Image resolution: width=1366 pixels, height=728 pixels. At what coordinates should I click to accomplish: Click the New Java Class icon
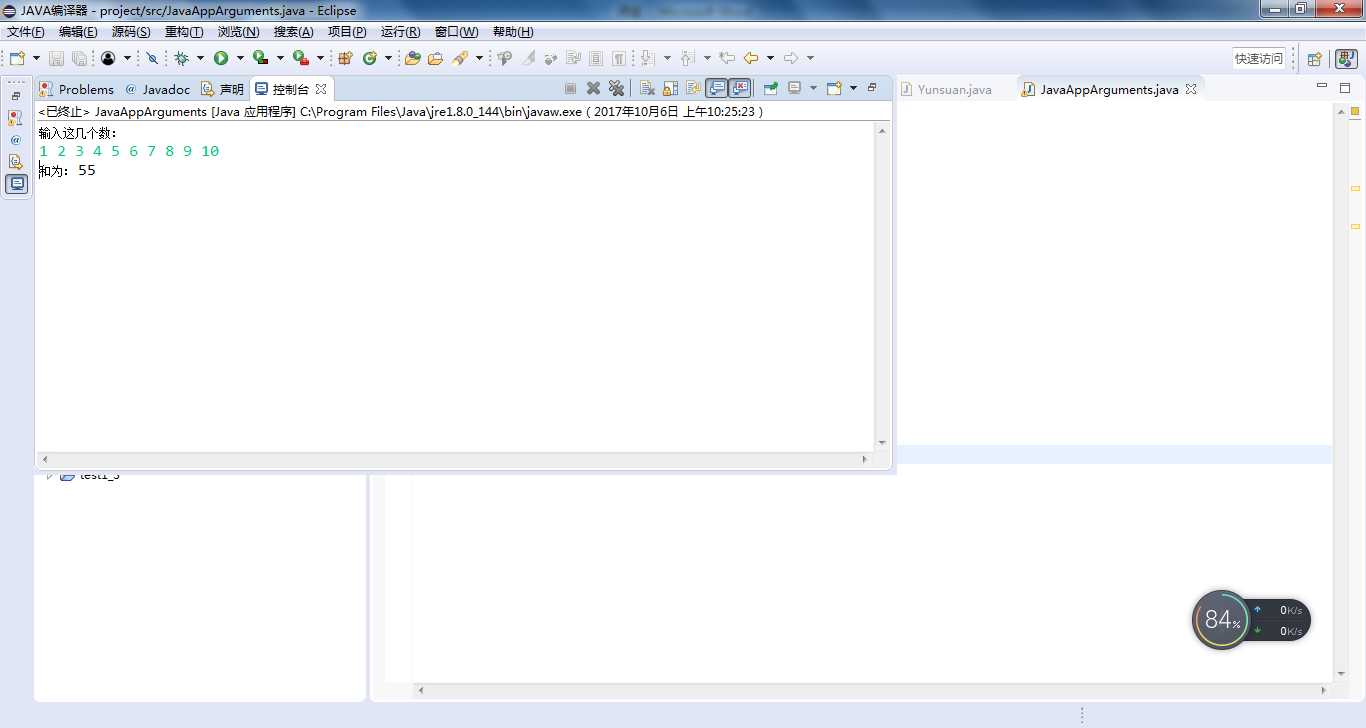[x=370, y=59]
